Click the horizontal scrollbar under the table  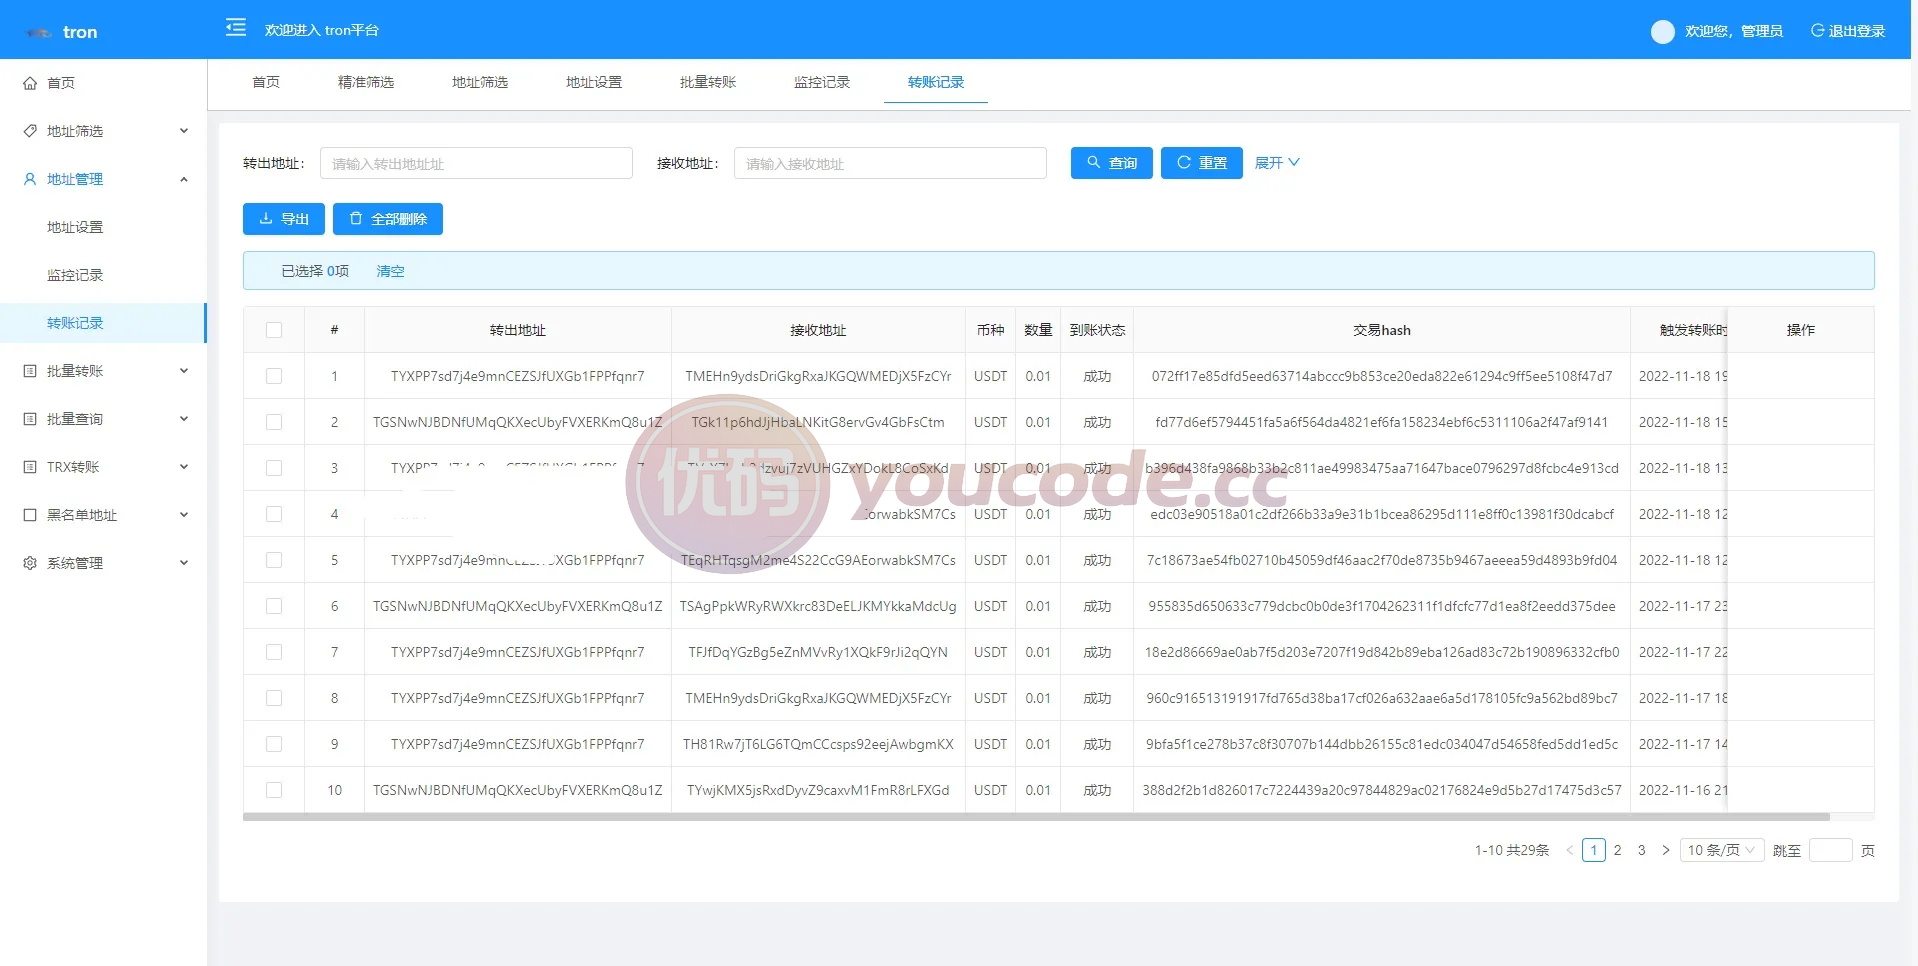point(1036,817)
